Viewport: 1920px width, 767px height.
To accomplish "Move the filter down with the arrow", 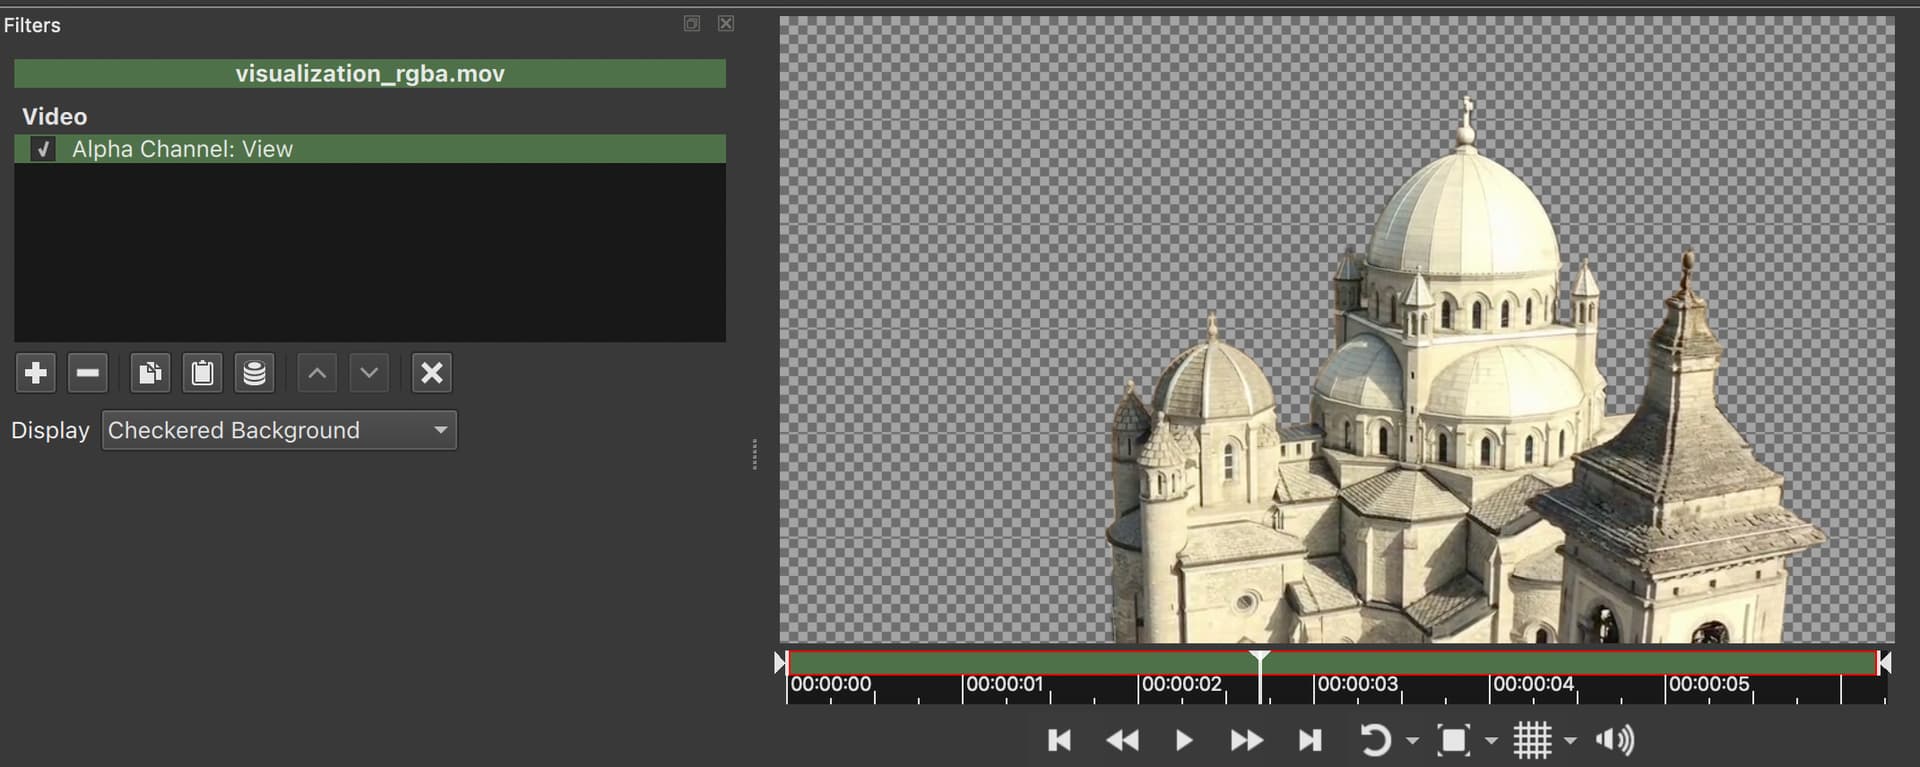I will tap(369, 373).
